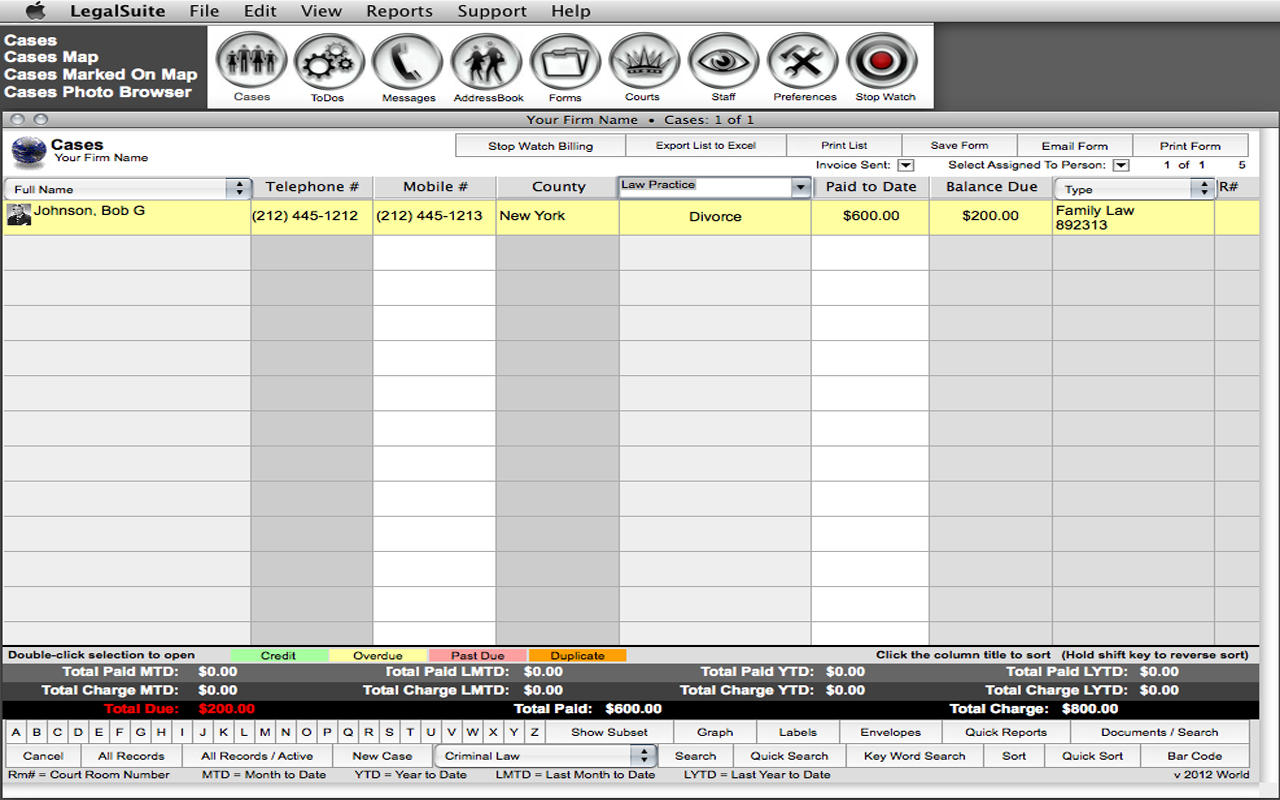Select Cases Map in sidebar
Screen dimensions: 1280x800
coord(51,57)
